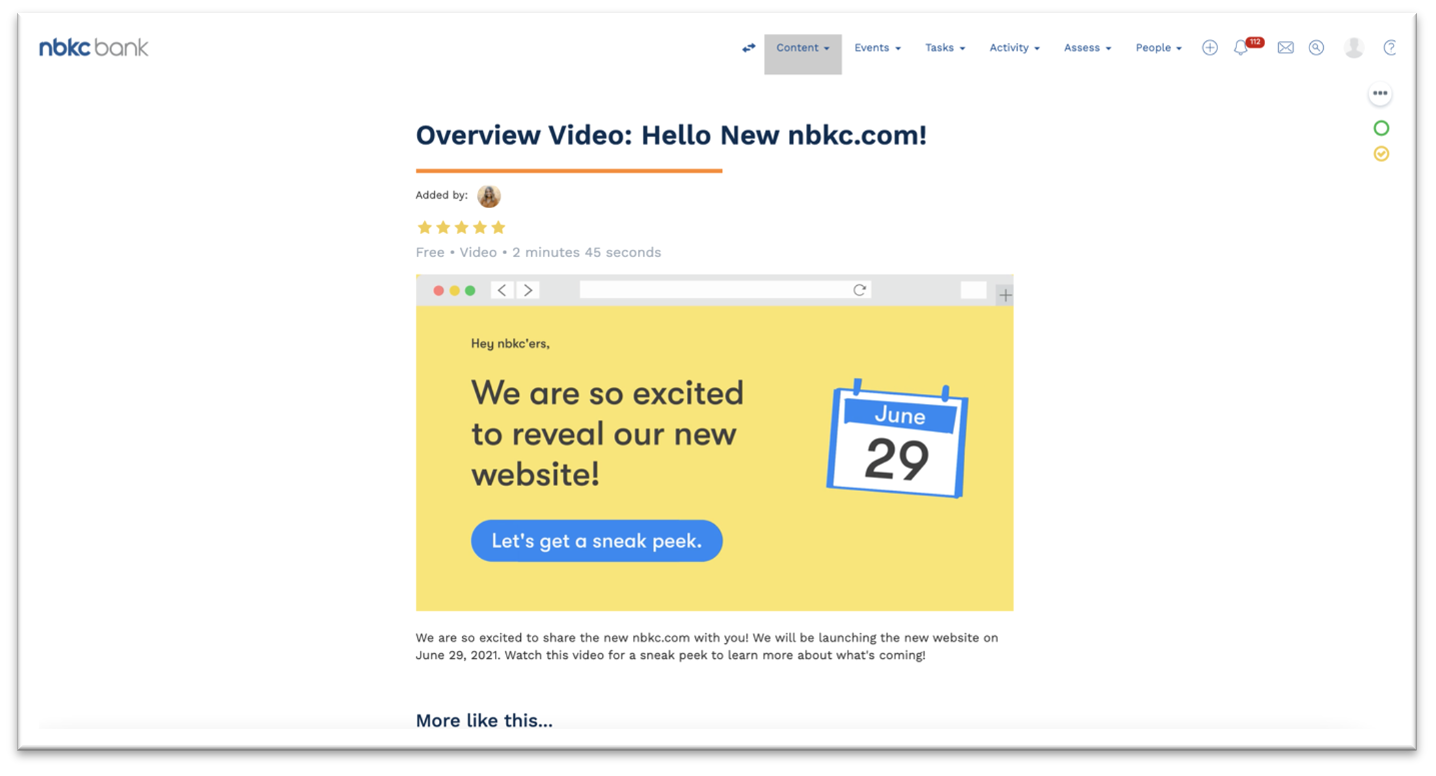
Task: Click the June 29 calendar graphic
Action: [897, 437]
